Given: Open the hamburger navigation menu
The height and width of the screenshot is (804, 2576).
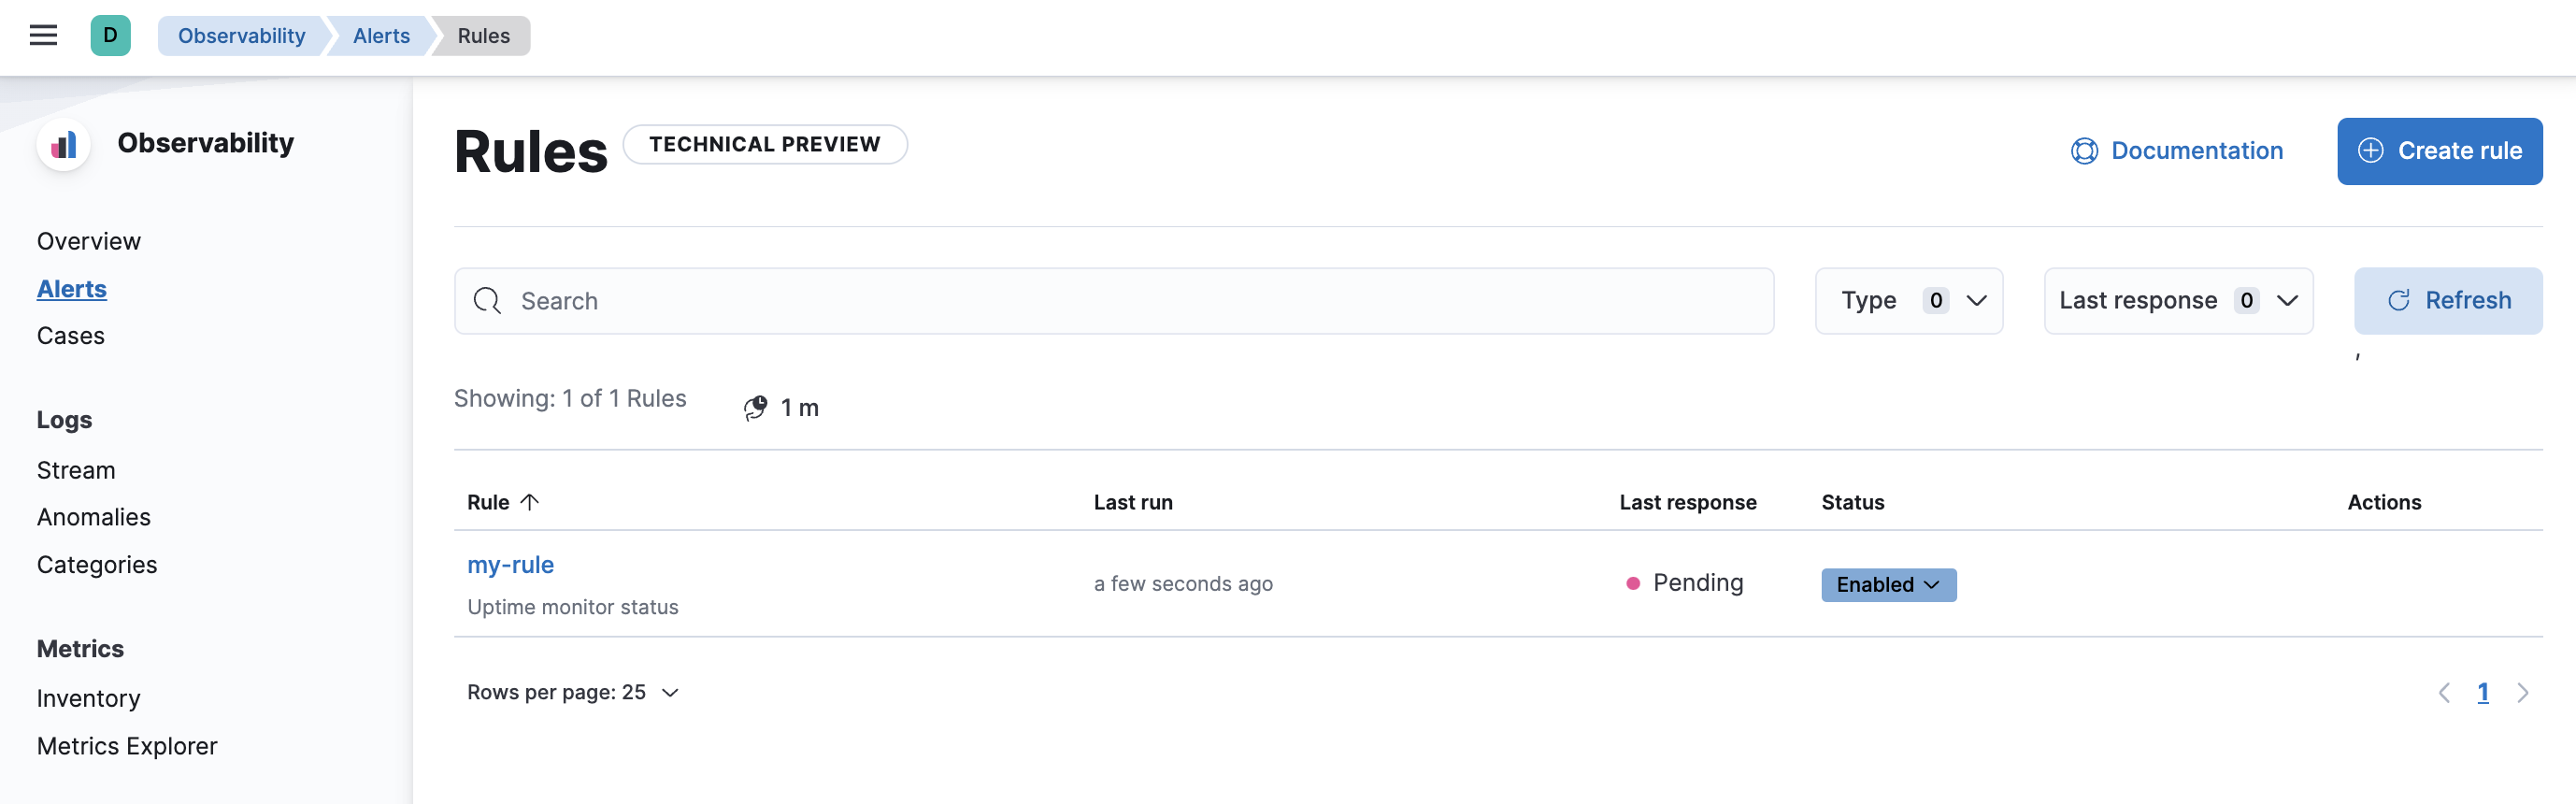Looking at the screenshot, I should tap(43, 34).
